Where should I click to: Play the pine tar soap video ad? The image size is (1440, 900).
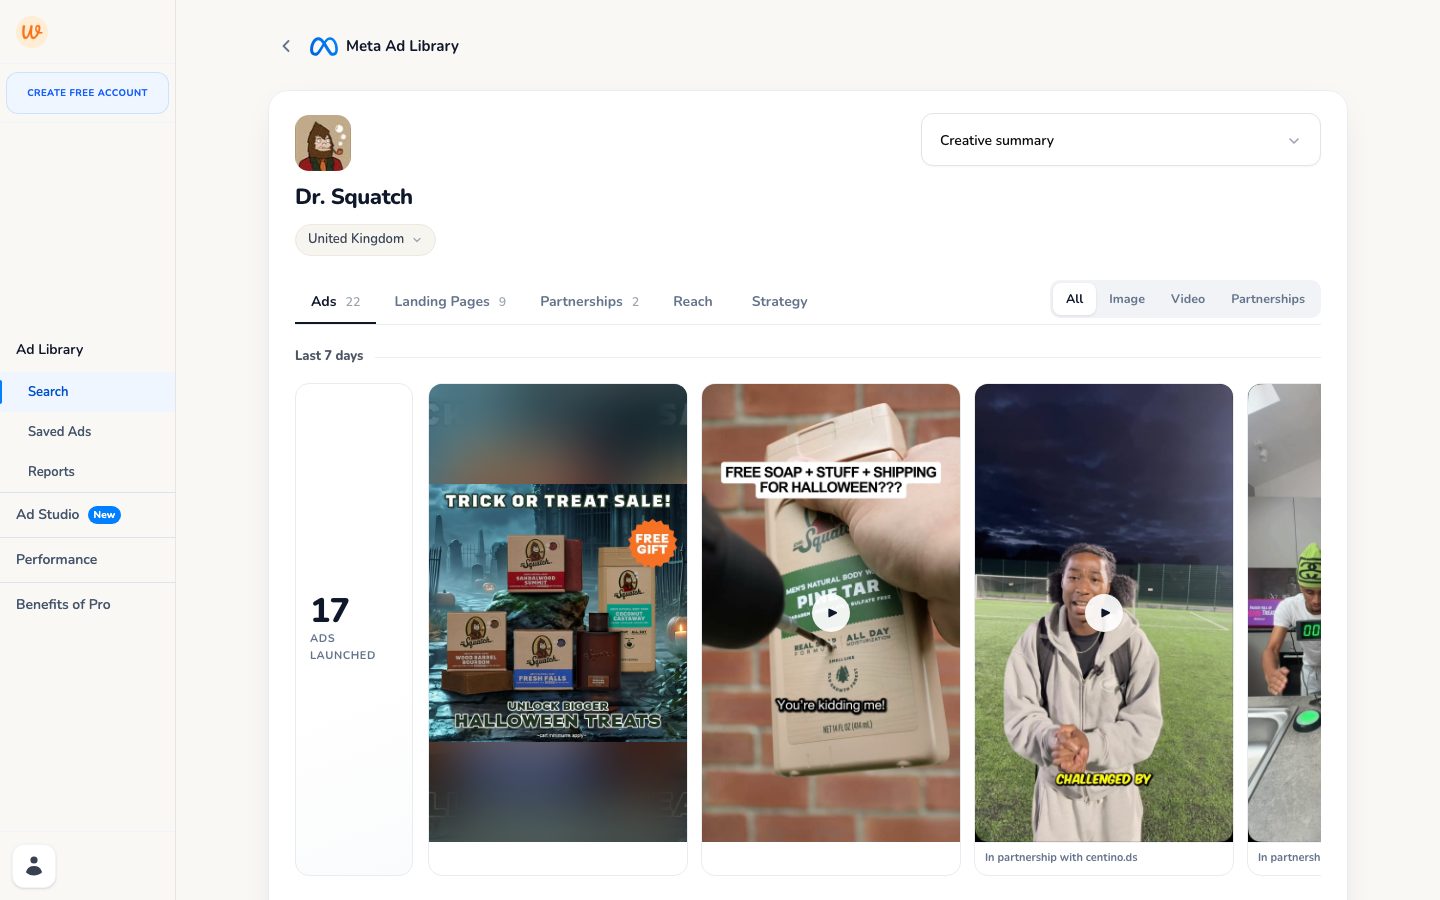831,613
